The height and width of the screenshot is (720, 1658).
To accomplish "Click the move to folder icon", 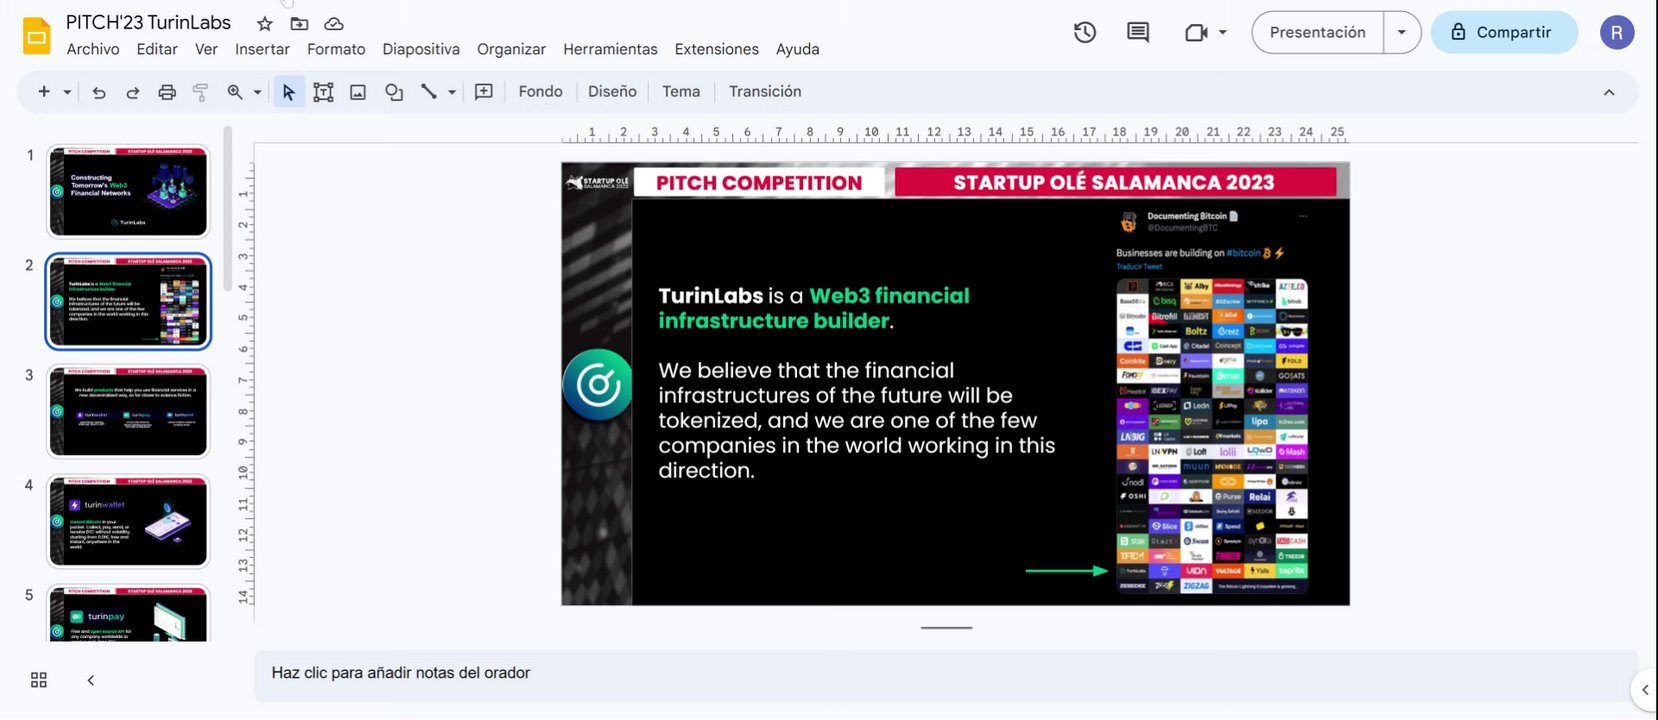I will click(x=299, y=23).
